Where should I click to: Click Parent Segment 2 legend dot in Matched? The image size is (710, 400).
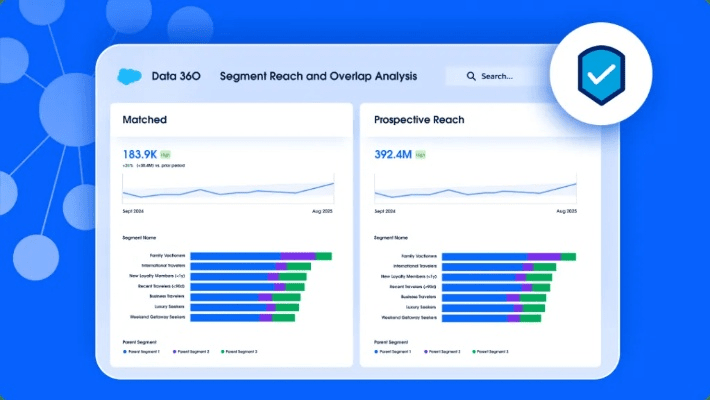coord(175,352)
